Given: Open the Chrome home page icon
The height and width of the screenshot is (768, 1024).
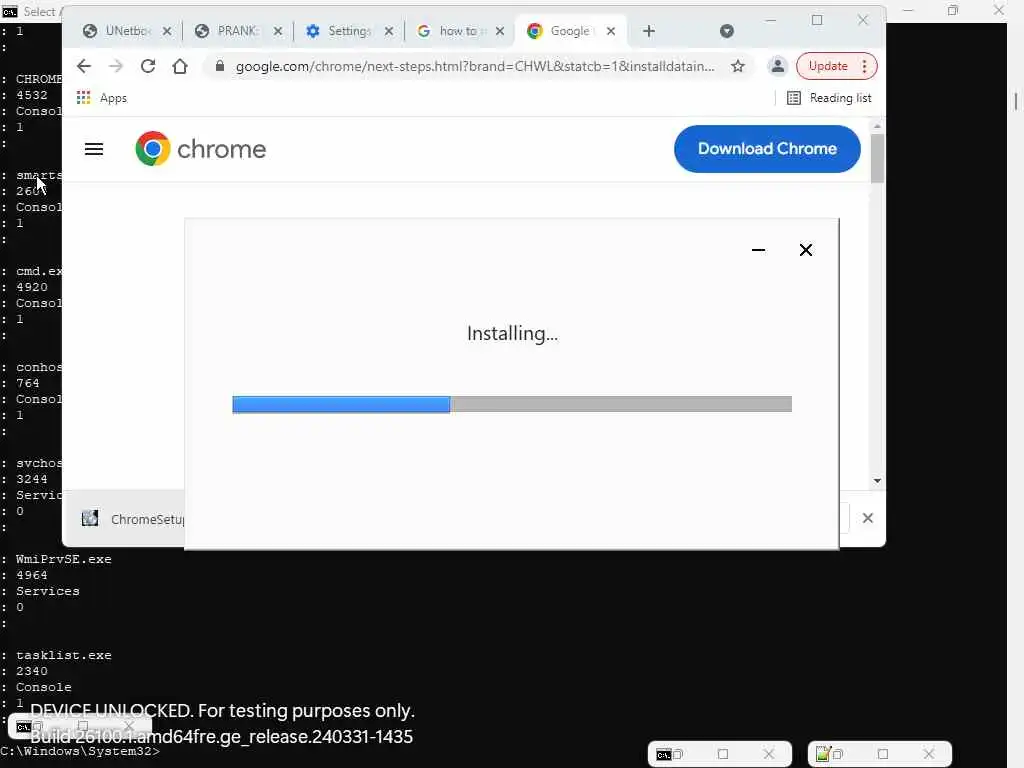Looking at the screenshot, I should pos(180,66).
